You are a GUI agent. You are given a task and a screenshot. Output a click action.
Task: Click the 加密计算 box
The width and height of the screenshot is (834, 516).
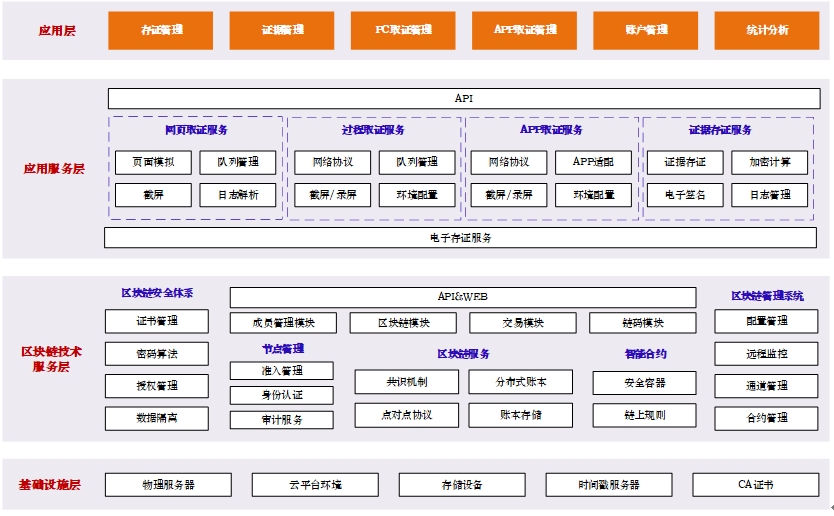click(770, 162)
